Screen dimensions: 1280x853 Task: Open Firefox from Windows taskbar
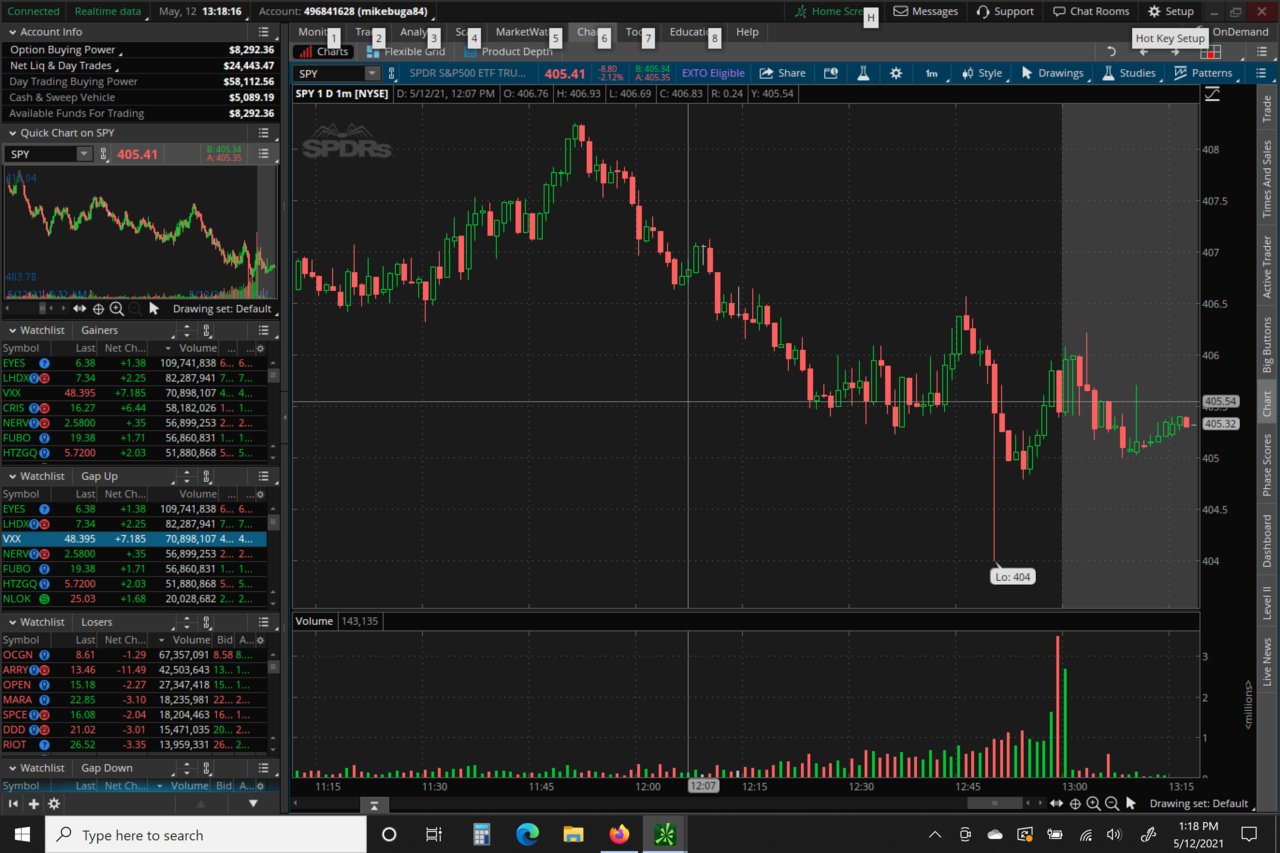619,834
